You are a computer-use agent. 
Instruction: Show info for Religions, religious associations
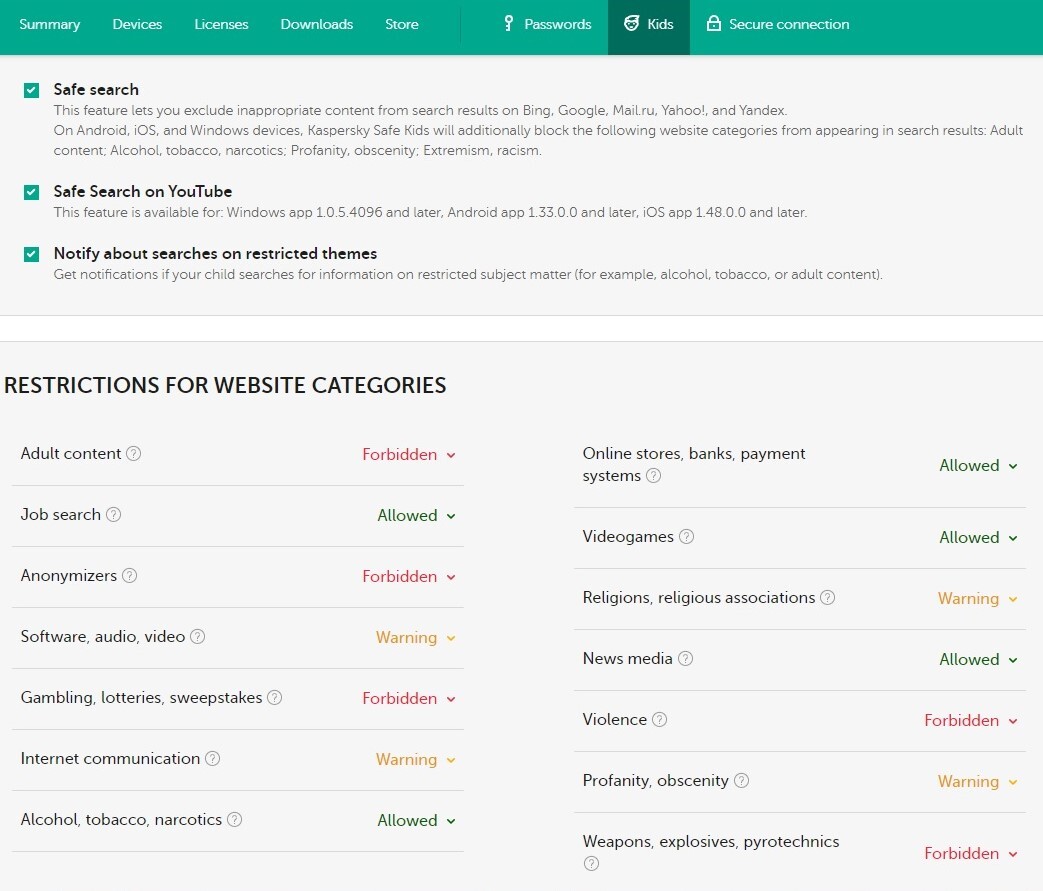point(828,598)
